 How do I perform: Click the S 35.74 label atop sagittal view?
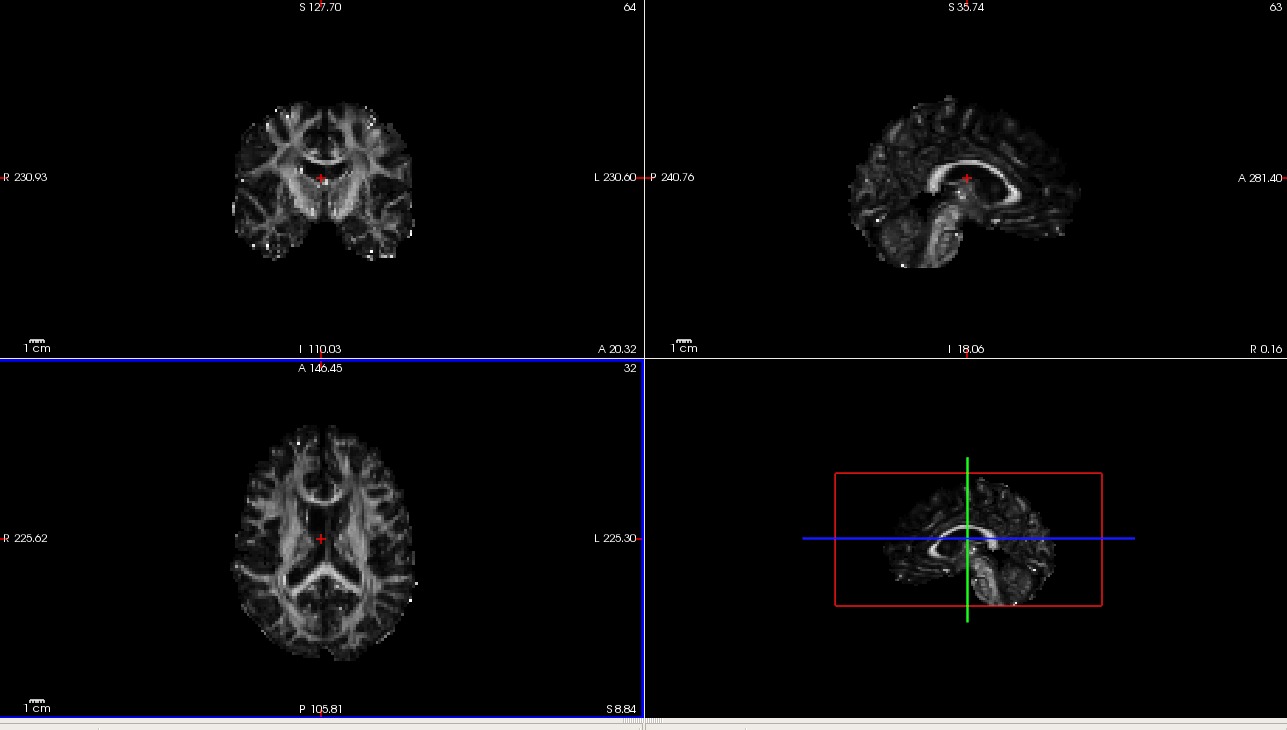(x=965, y=8)
